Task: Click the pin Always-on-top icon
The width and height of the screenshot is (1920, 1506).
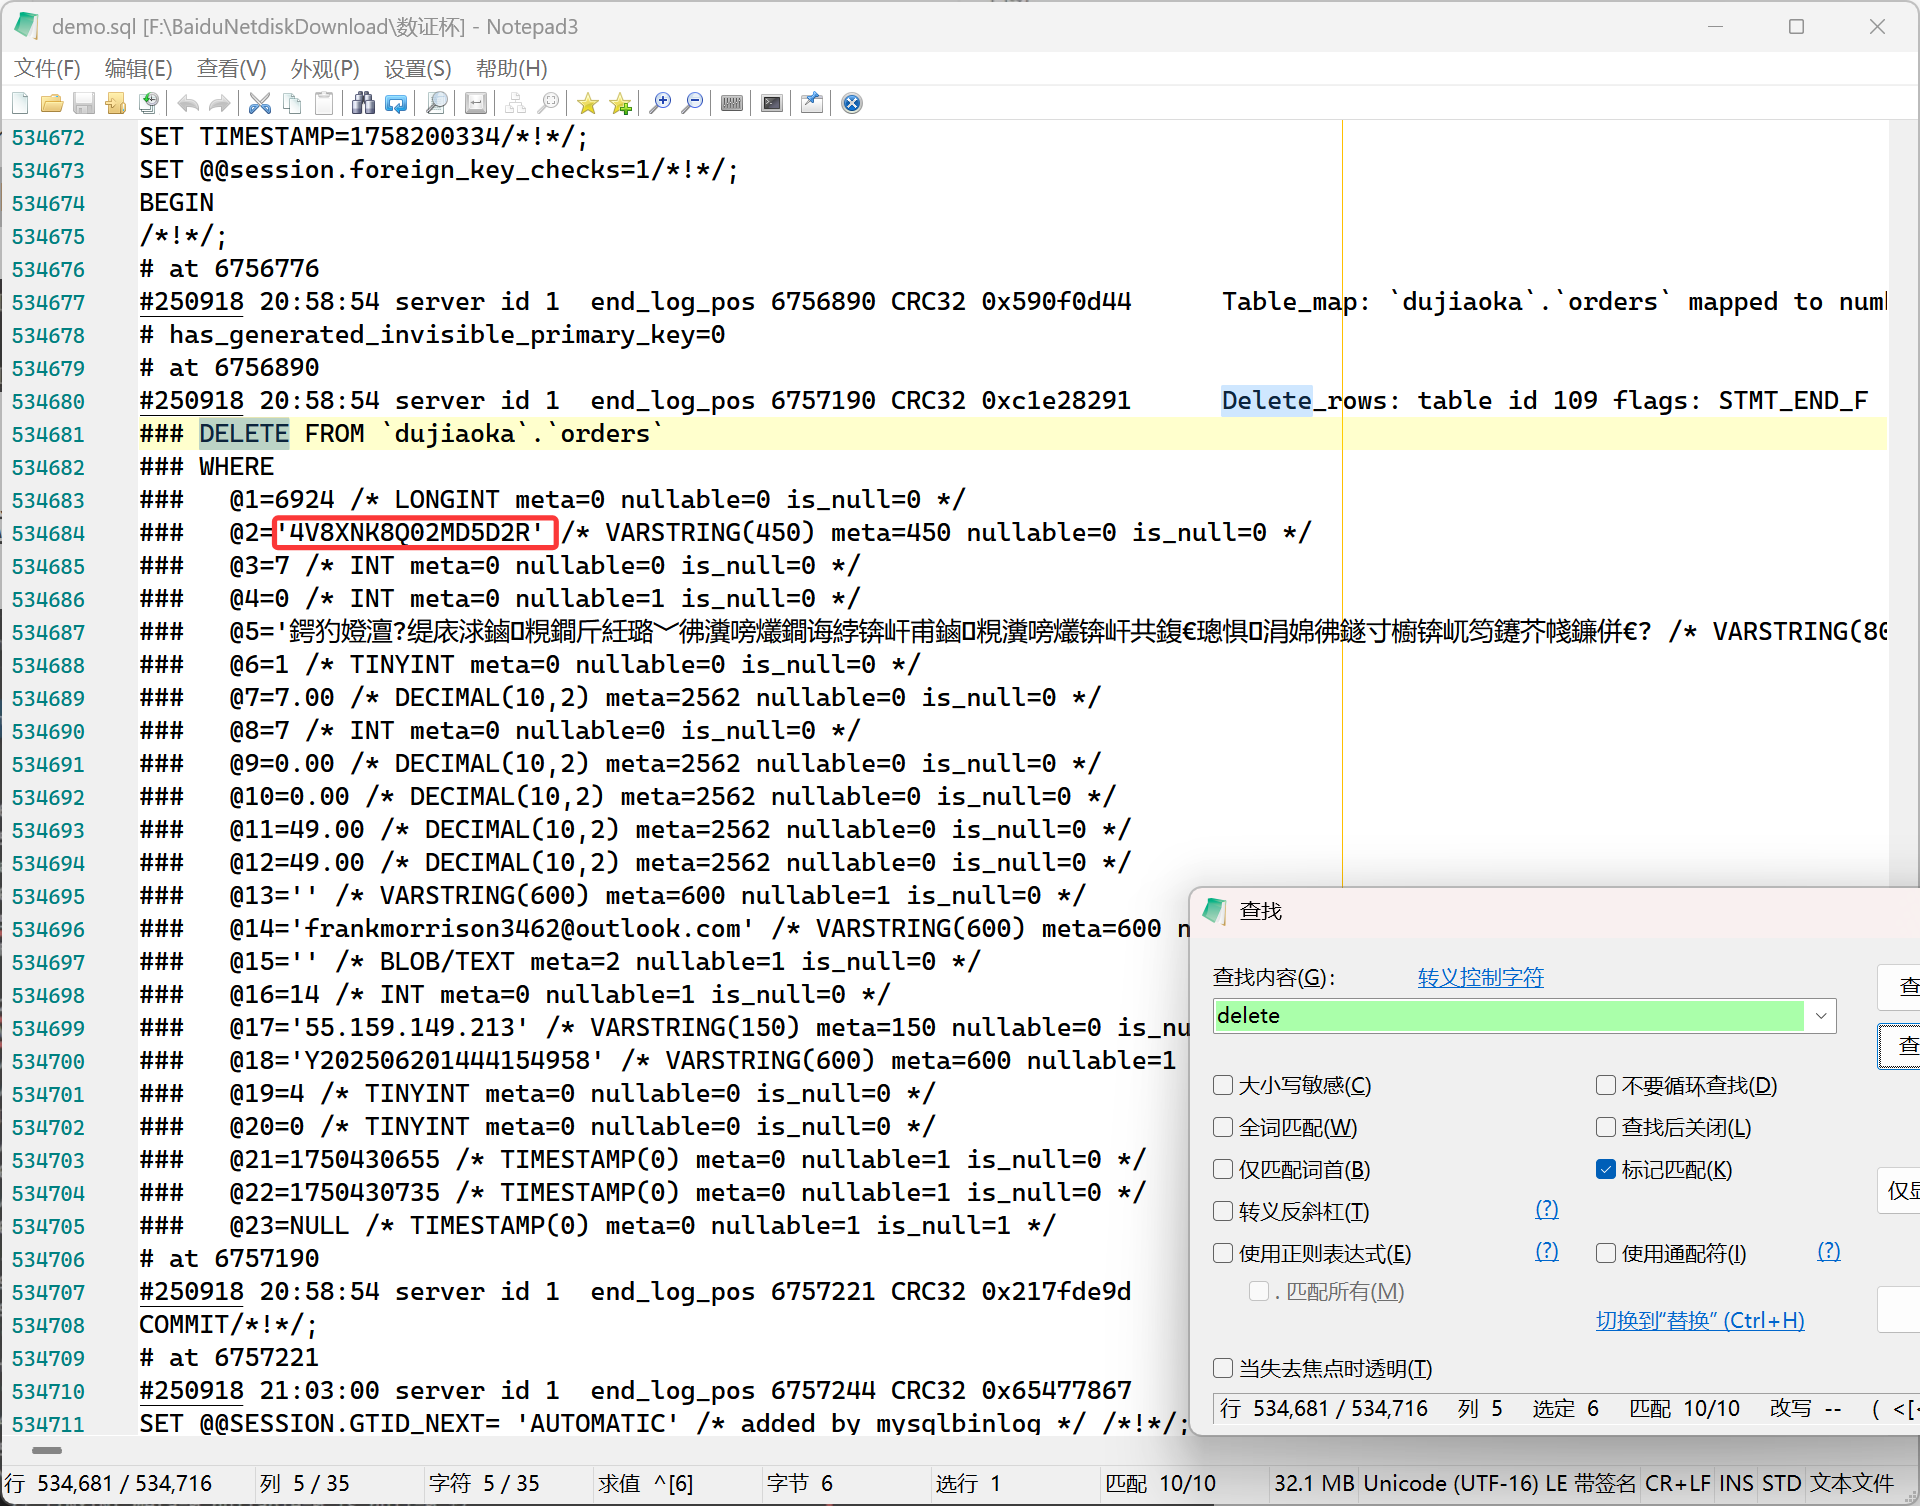Action: [x=812, y=103]
